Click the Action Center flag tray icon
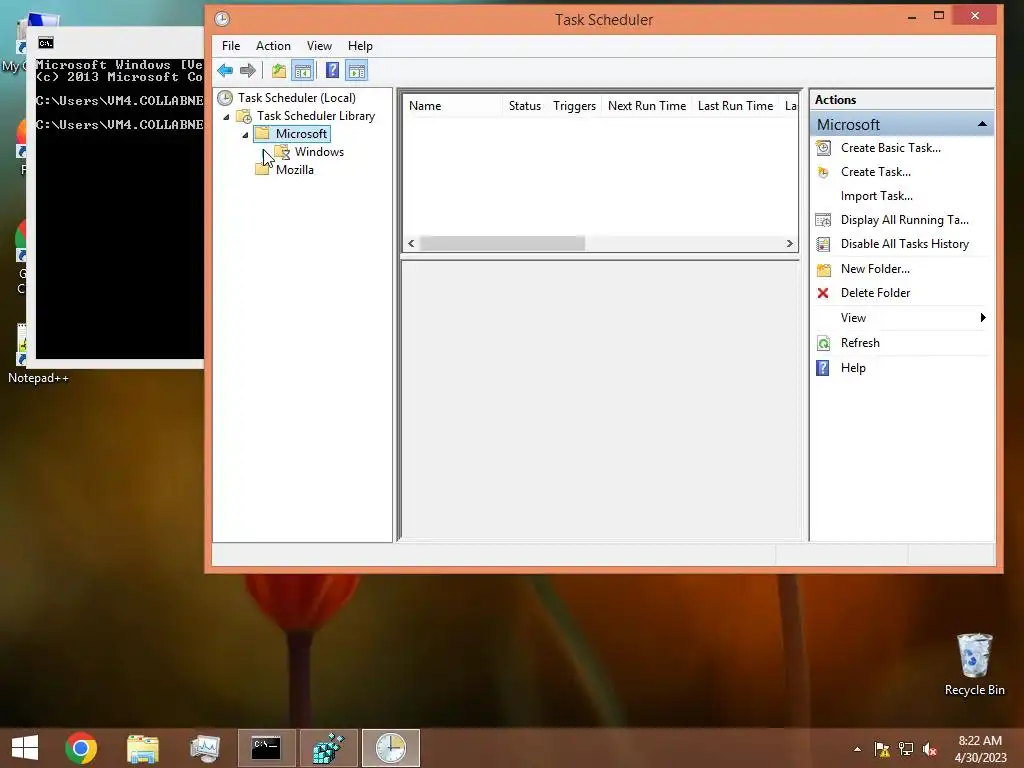This screenshot has width=1024, height=768. (x=882, y=749)
